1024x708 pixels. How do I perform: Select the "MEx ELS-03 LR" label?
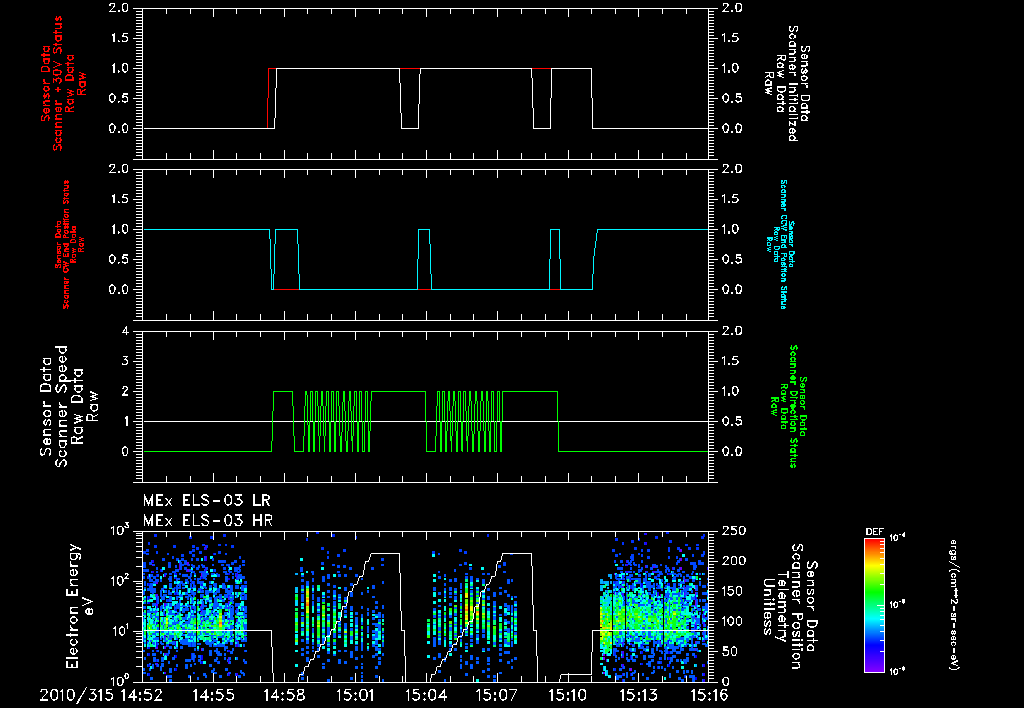click(206, 501)
